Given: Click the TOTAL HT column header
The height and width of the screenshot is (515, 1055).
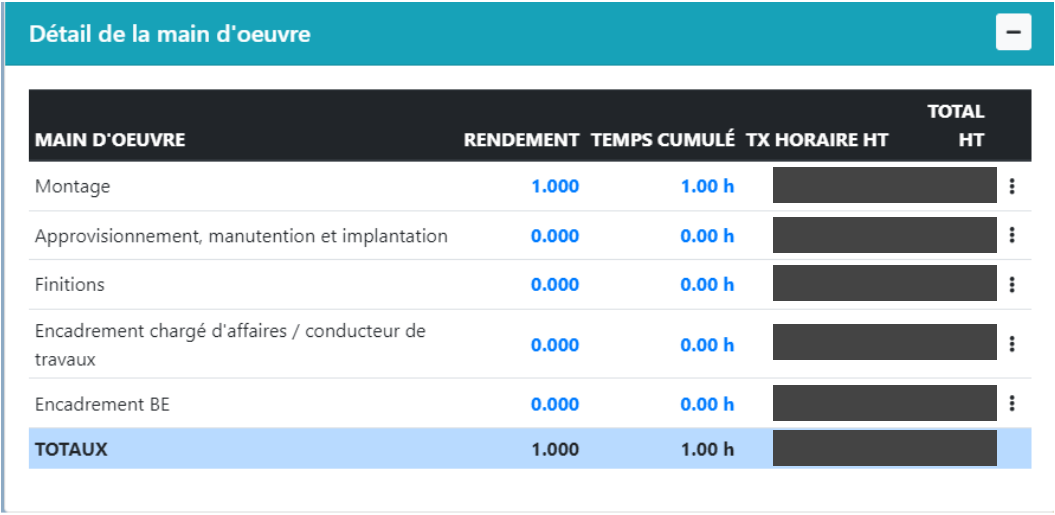Looking at the screenshot, I should [957, 126].
